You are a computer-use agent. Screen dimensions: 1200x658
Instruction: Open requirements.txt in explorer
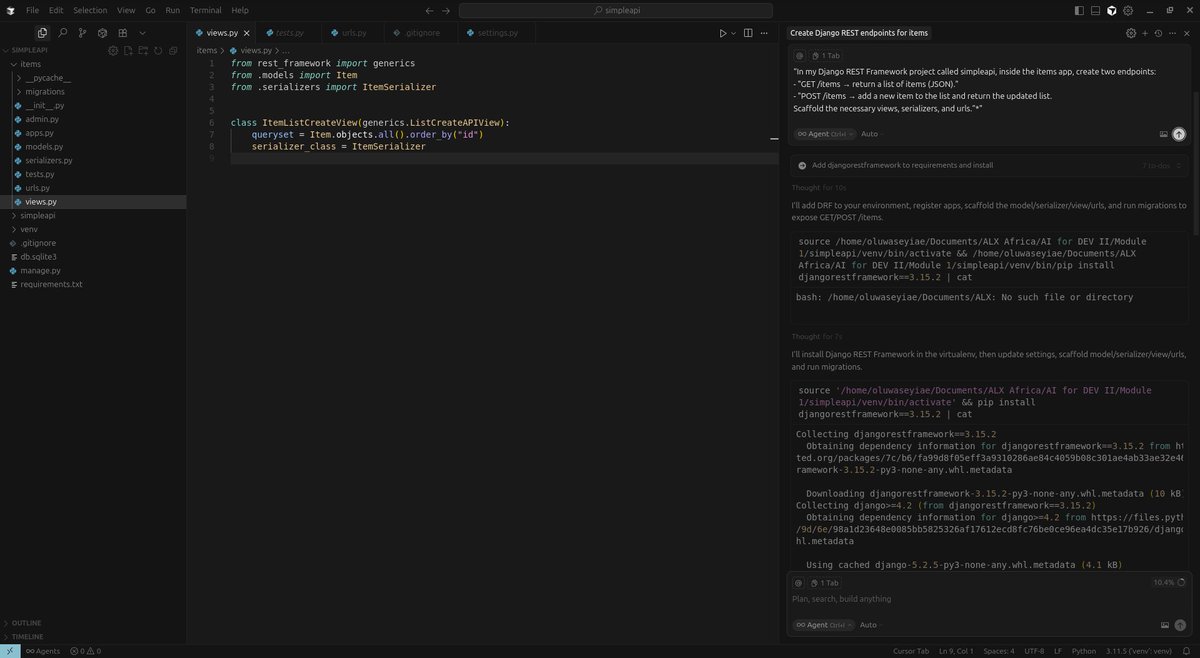[x=51, y=284]
